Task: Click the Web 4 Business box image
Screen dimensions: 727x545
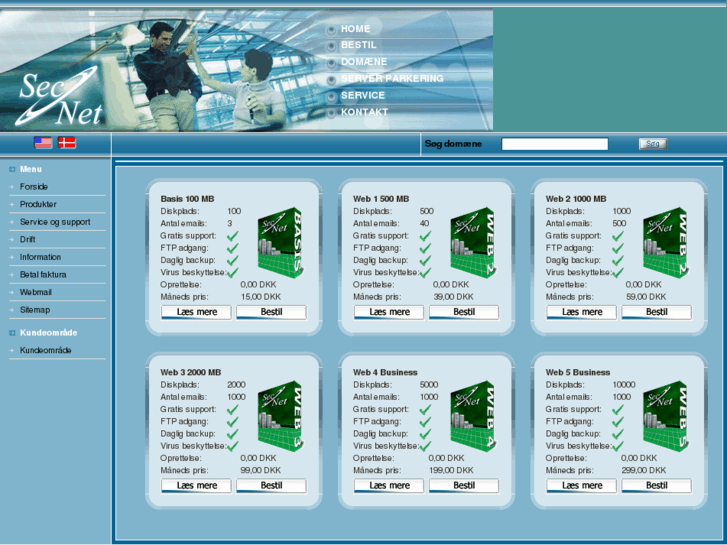Action: 472,416
